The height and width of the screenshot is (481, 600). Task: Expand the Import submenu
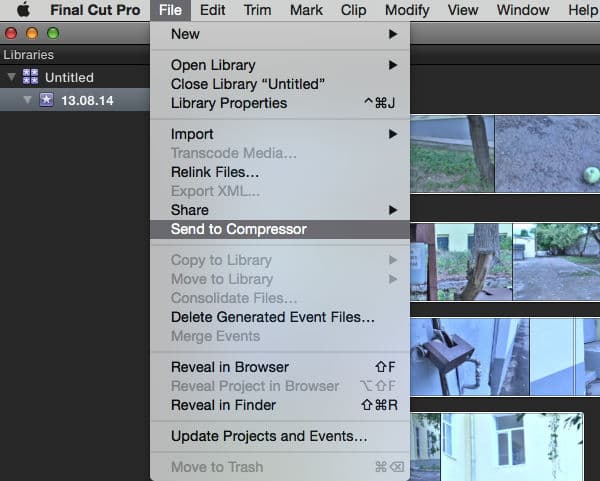(x=280, y=134)
